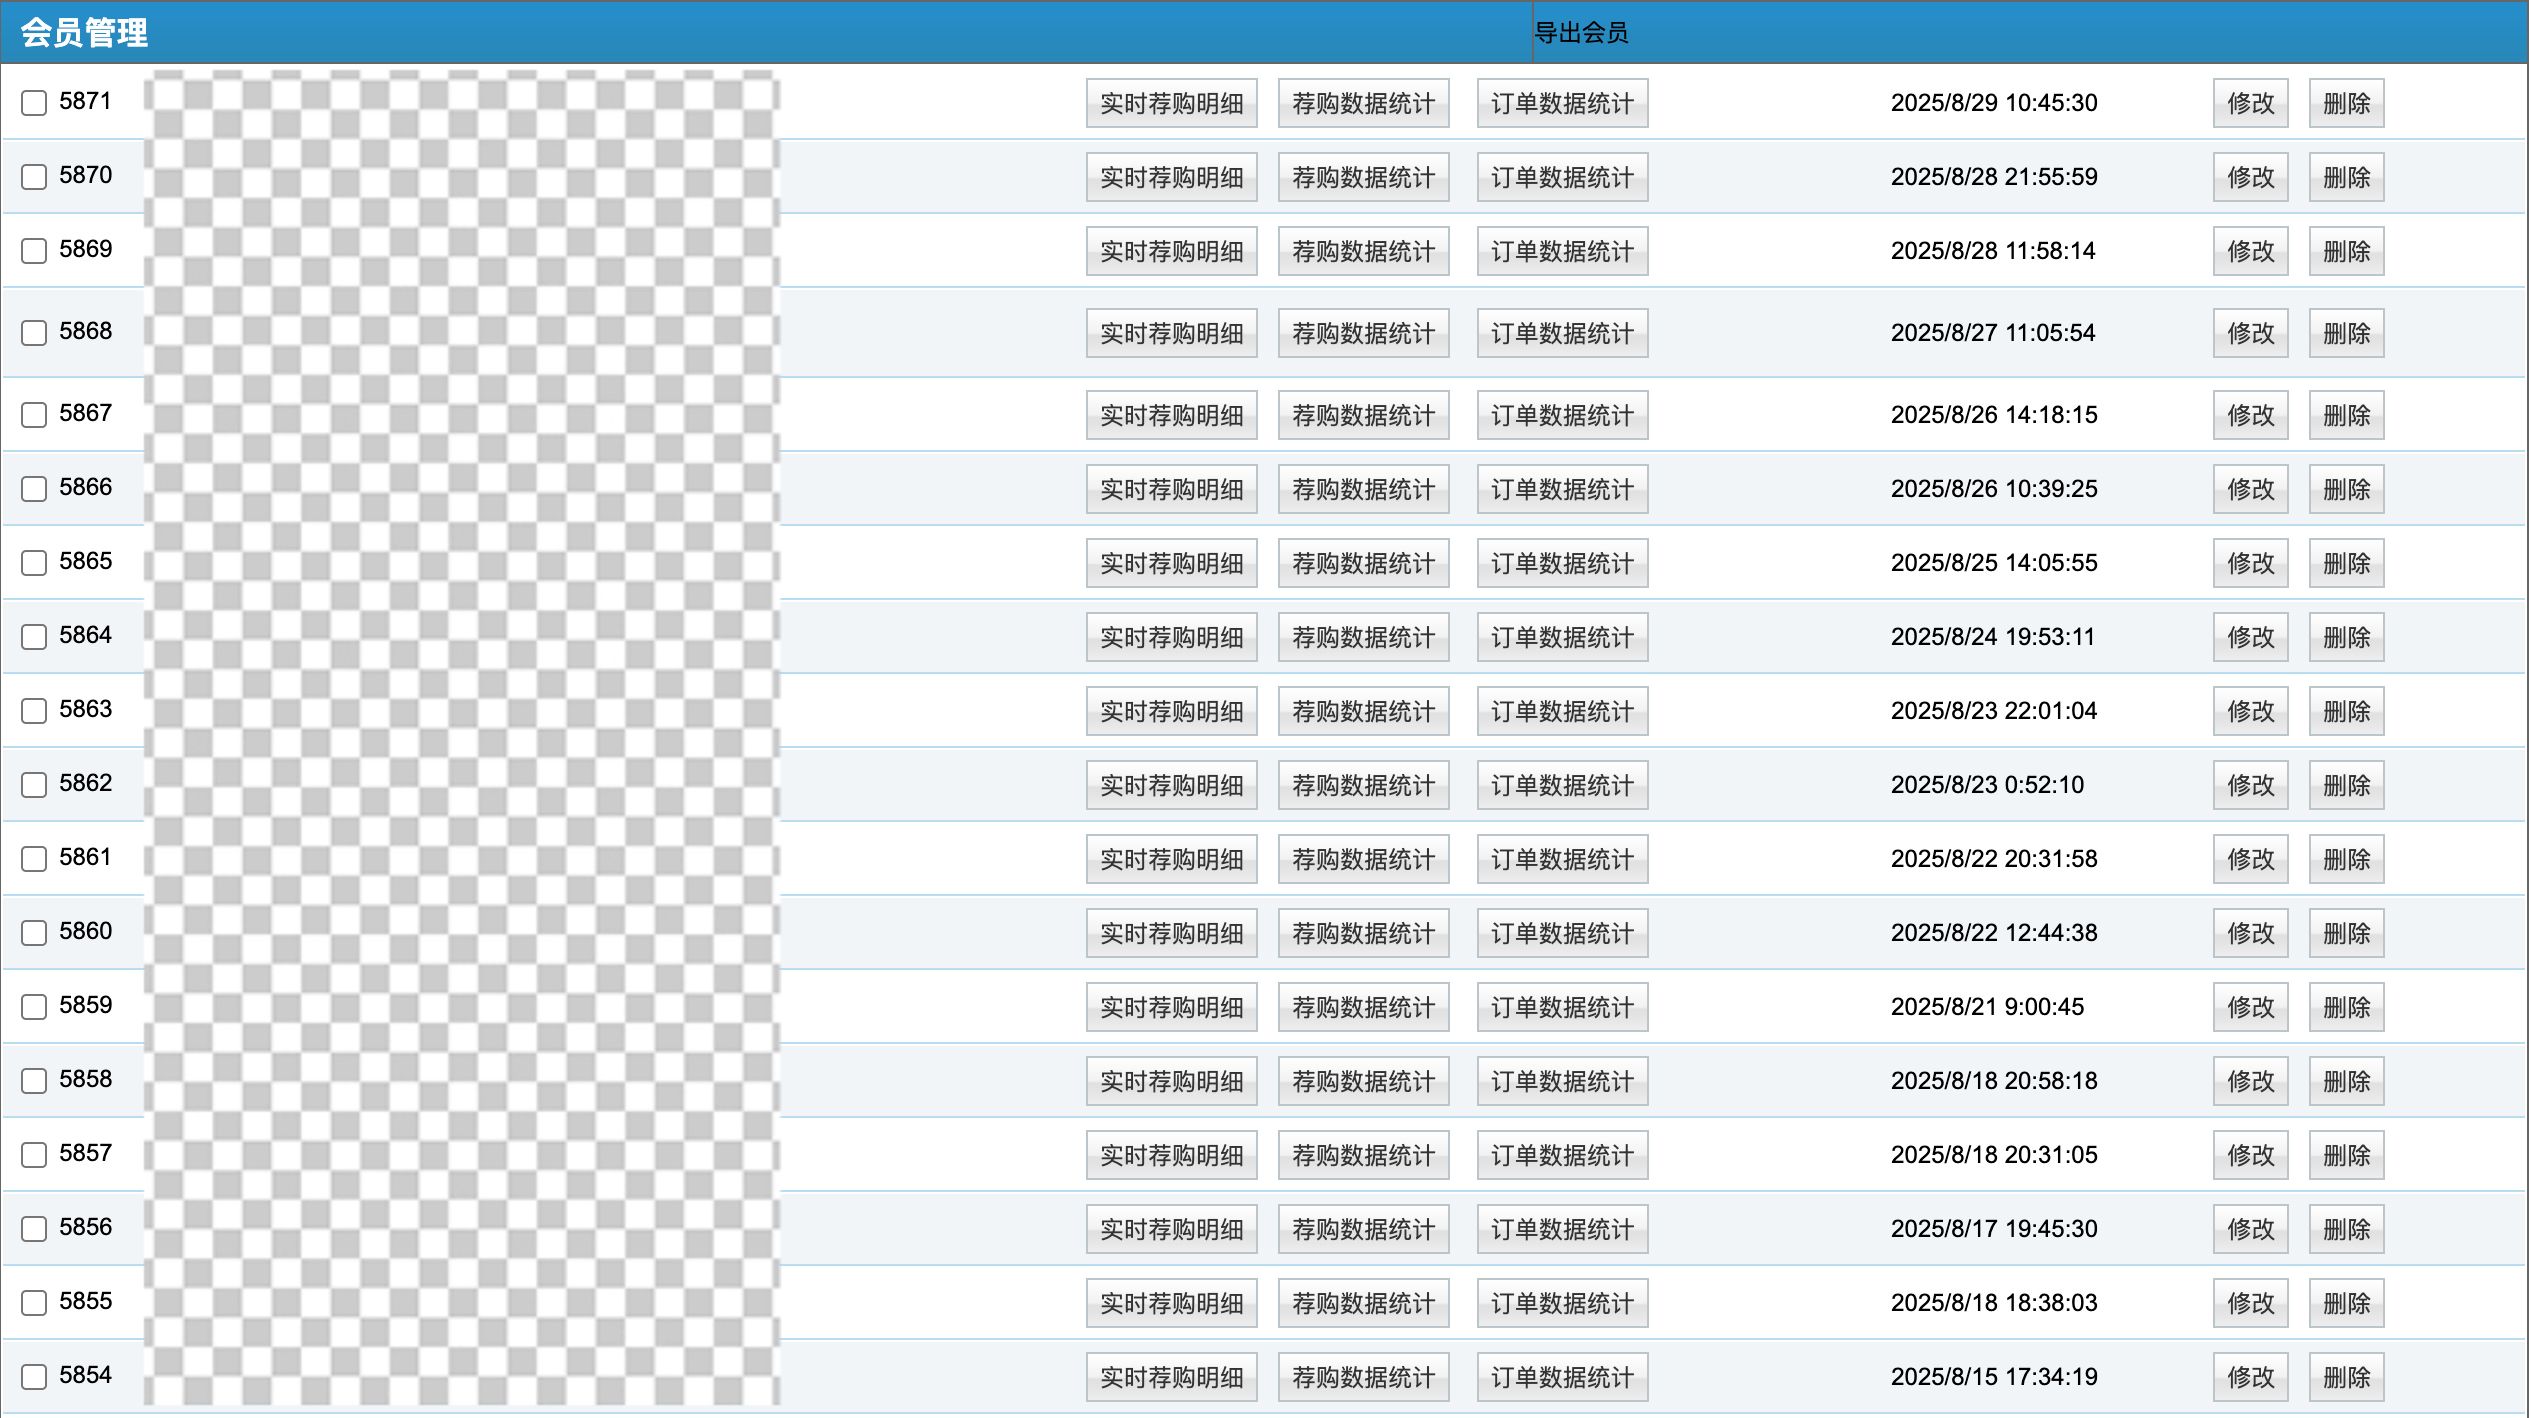Mark the checkbox of row 5854

tap(34, 1377)
